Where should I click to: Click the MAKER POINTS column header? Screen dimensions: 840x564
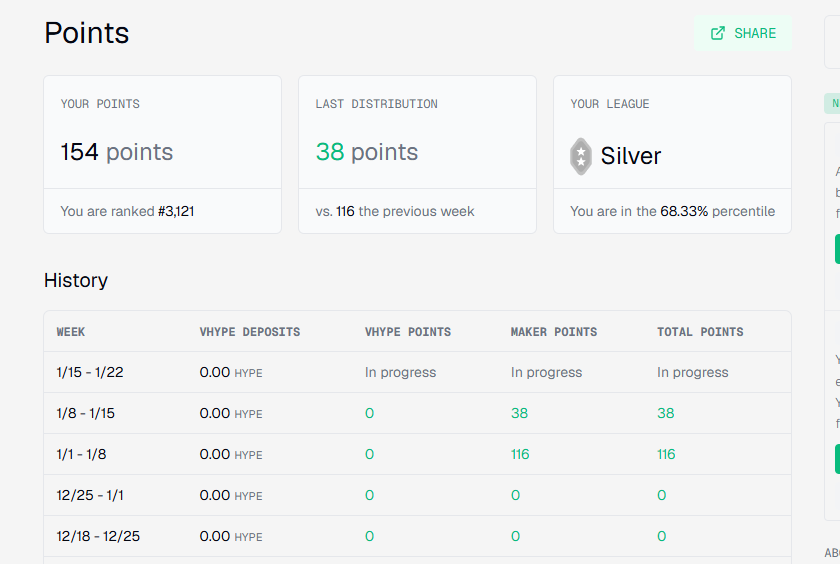coord(554,332)
